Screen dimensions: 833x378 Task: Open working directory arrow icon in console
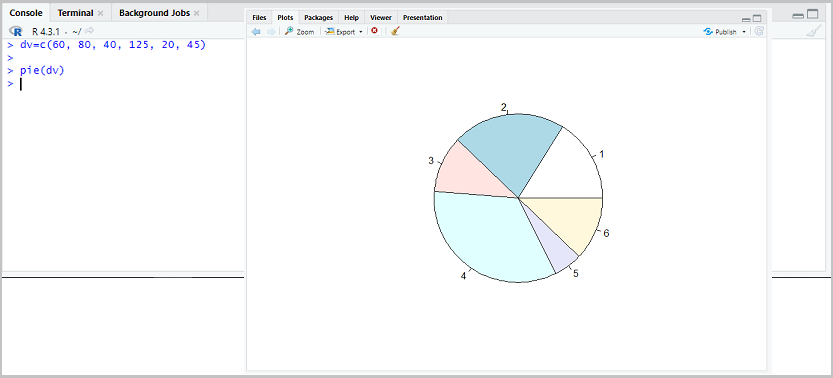point(89,31)
